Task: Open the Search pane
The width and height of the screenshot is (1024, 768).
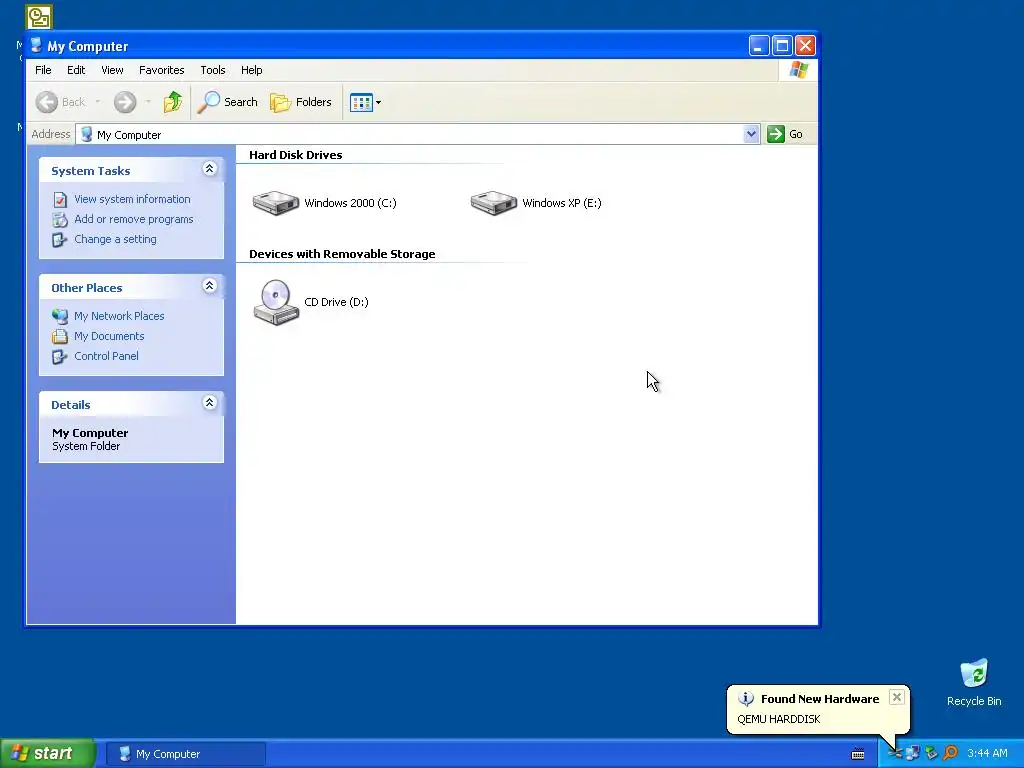Action: 227,102
